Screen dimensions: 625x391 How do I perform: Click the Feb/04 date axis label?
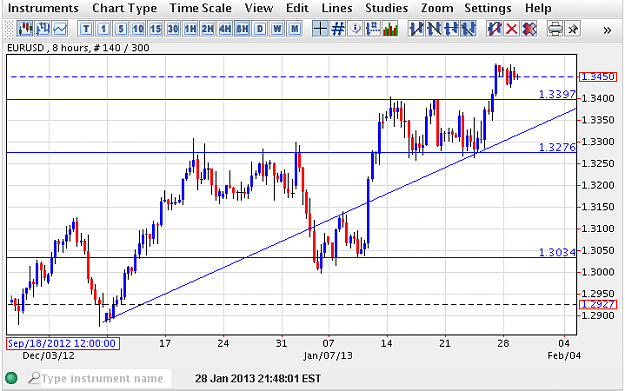564,356
